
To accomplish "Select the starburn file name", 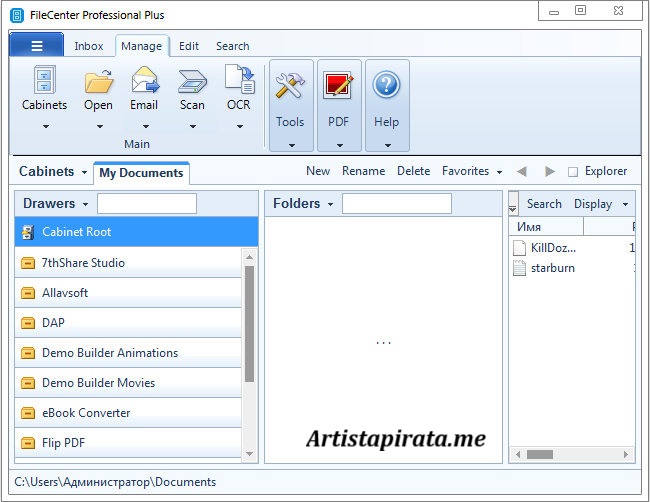I will pyautogui.click(x=553, y=268).
